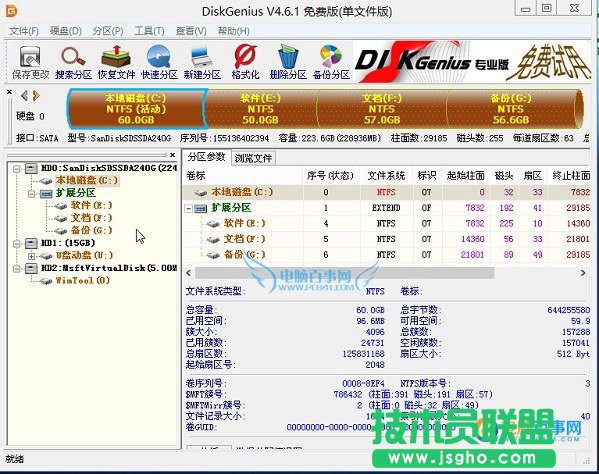Collapse the HD0 SanDisk tree node
The width and height of the screenshot is (599, 474).
pyautogui.click(x=16, y=168)
